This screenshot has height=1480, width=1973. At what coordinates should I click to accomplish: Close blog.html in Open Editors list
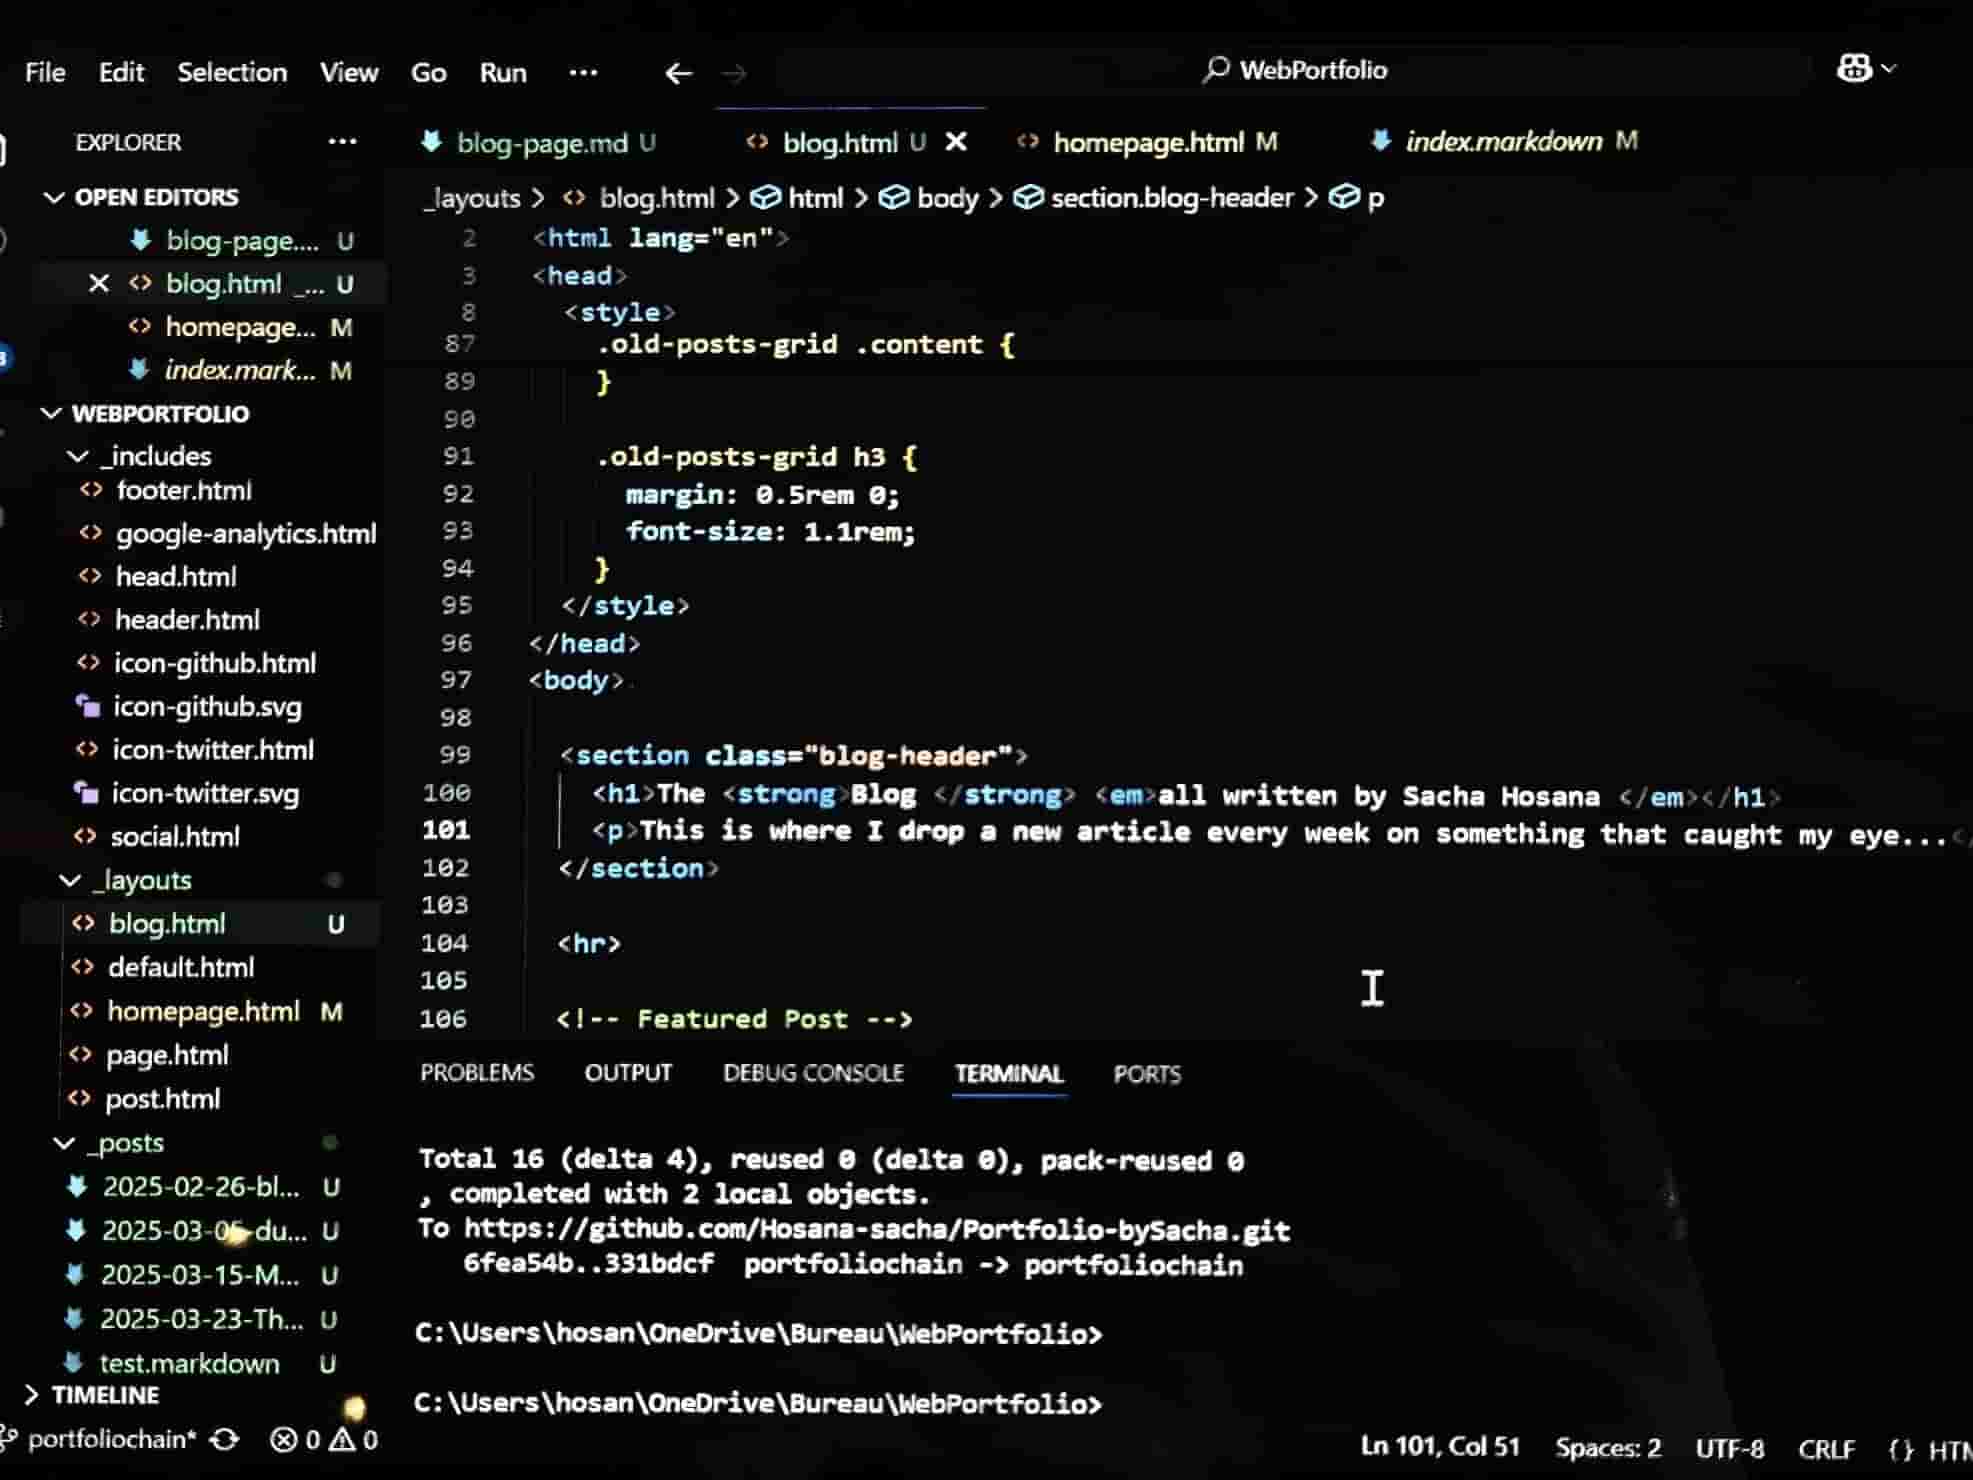(98, 284)
